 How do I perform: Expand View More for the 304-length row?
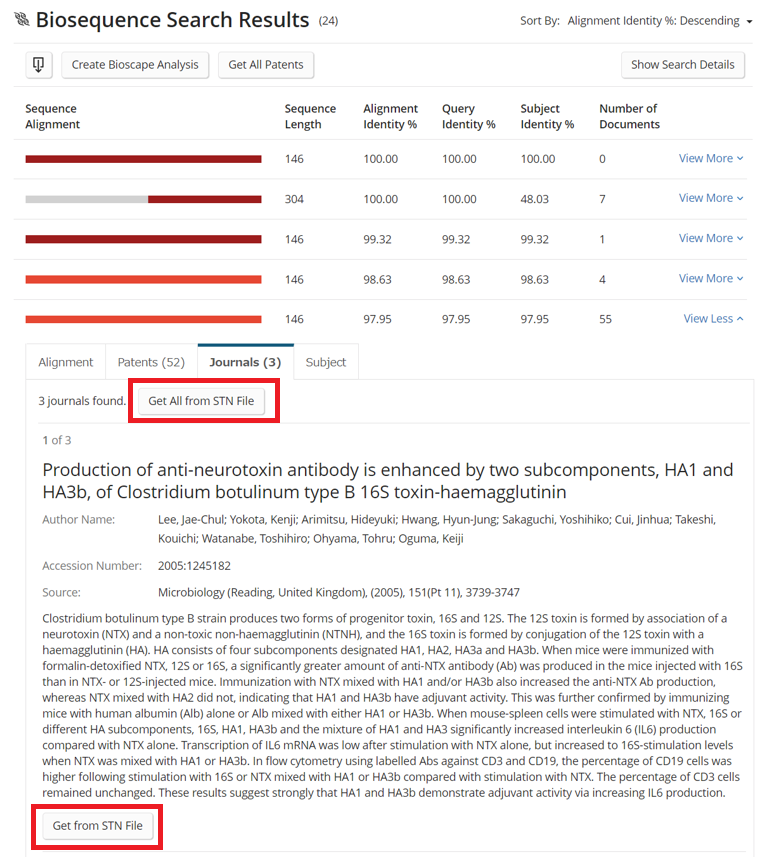click(x=711, y=198)
